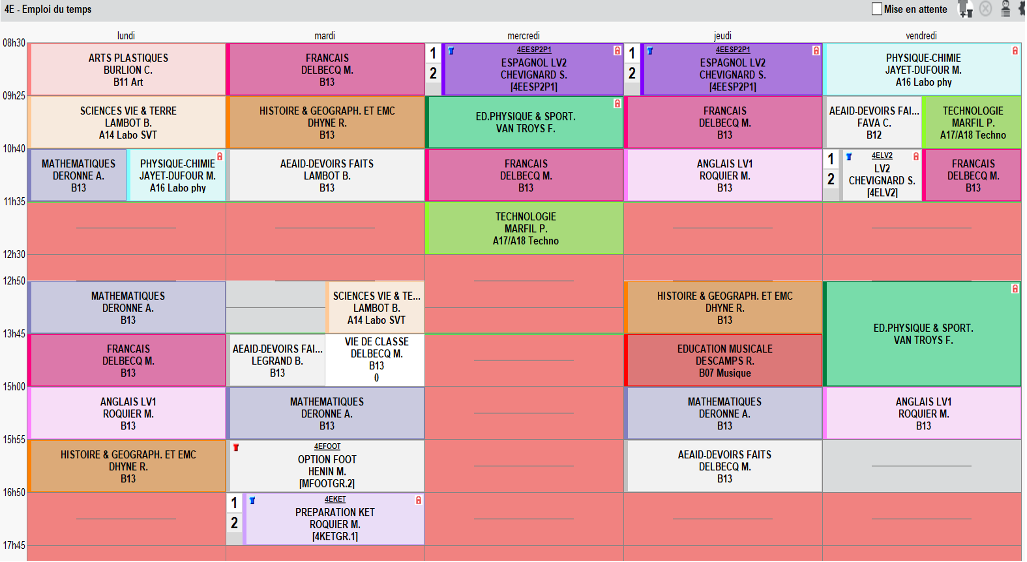1027x562 pixels.
Task: Select Thursday EDUCATION MUSICALE course block
Action: [x=723, y=361]
